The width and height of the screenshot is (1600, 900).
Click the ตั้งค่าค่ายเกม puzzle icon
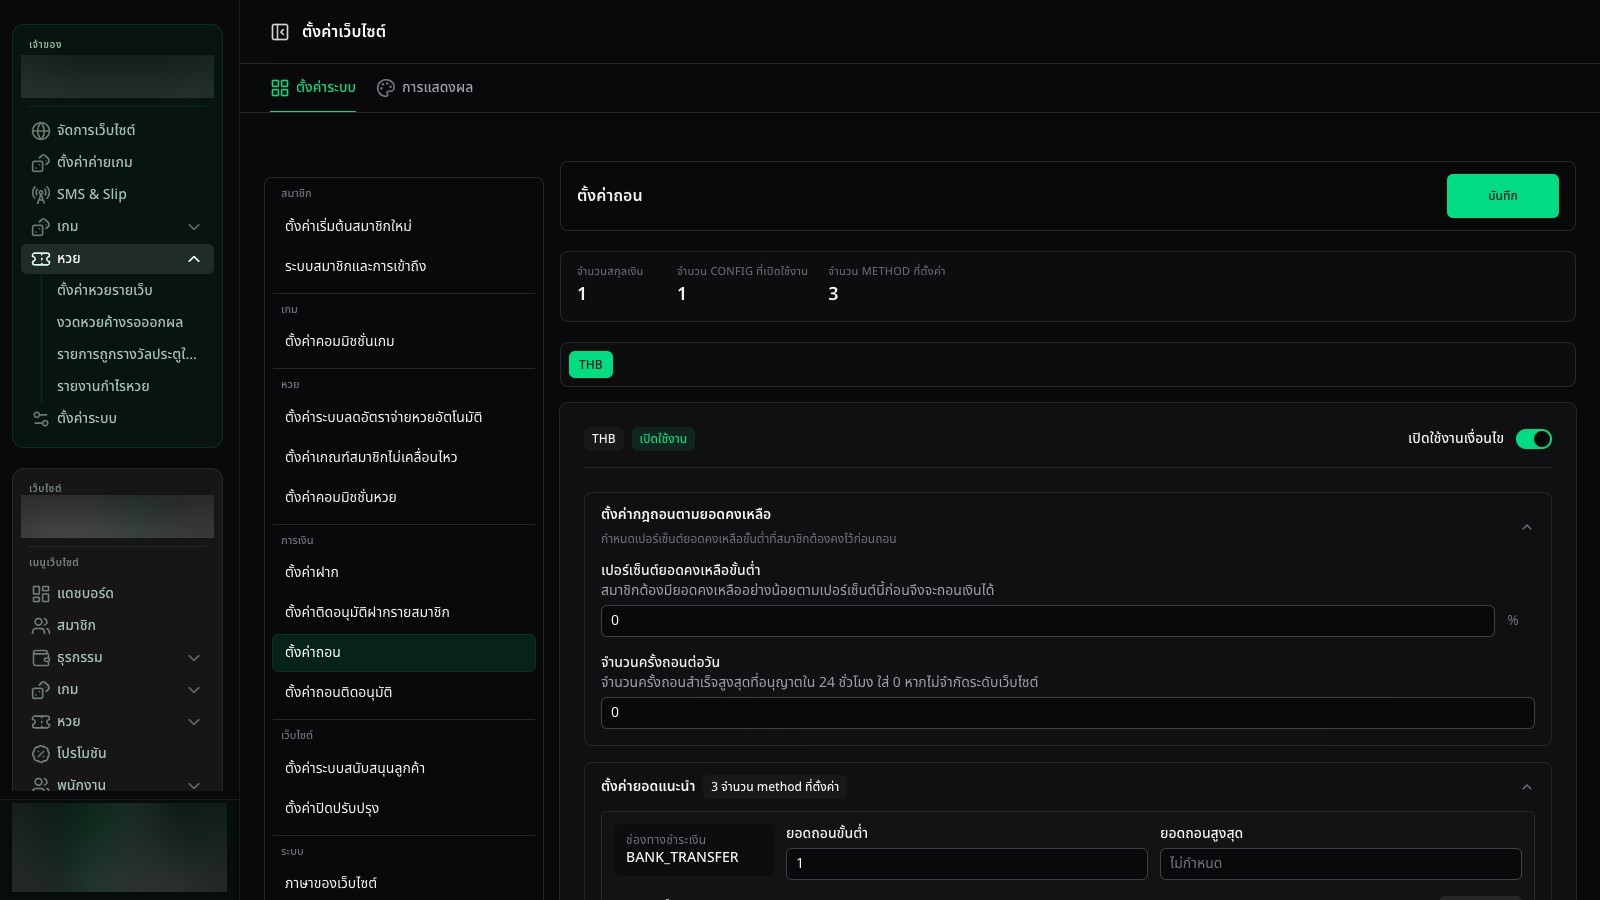41,163
